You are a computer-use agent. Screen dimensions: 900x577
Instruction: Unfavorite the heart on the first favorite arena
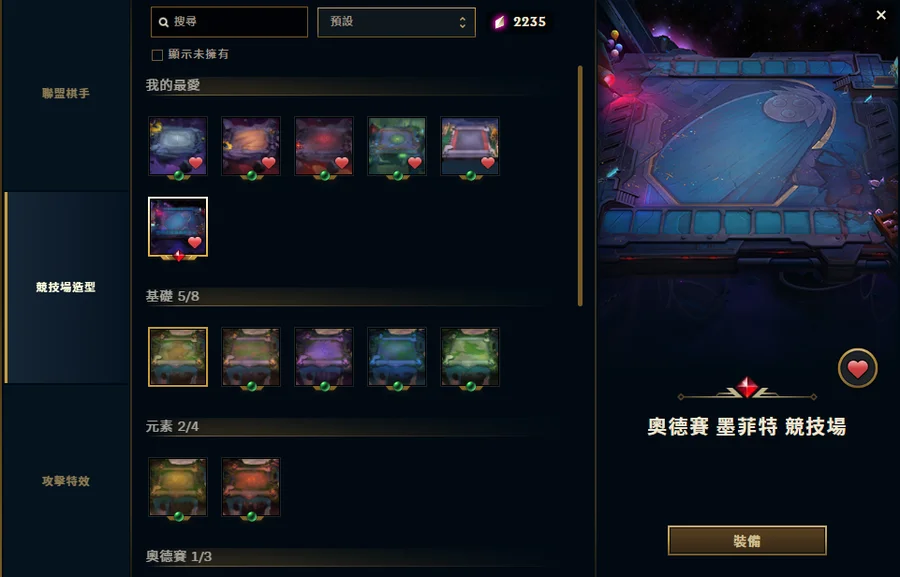[196, 163]
